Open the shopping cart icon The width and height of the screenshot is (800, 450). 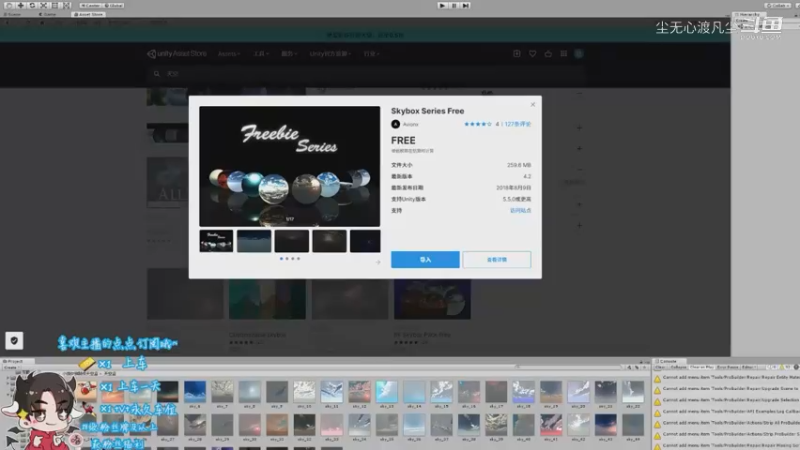pos(548,54)
